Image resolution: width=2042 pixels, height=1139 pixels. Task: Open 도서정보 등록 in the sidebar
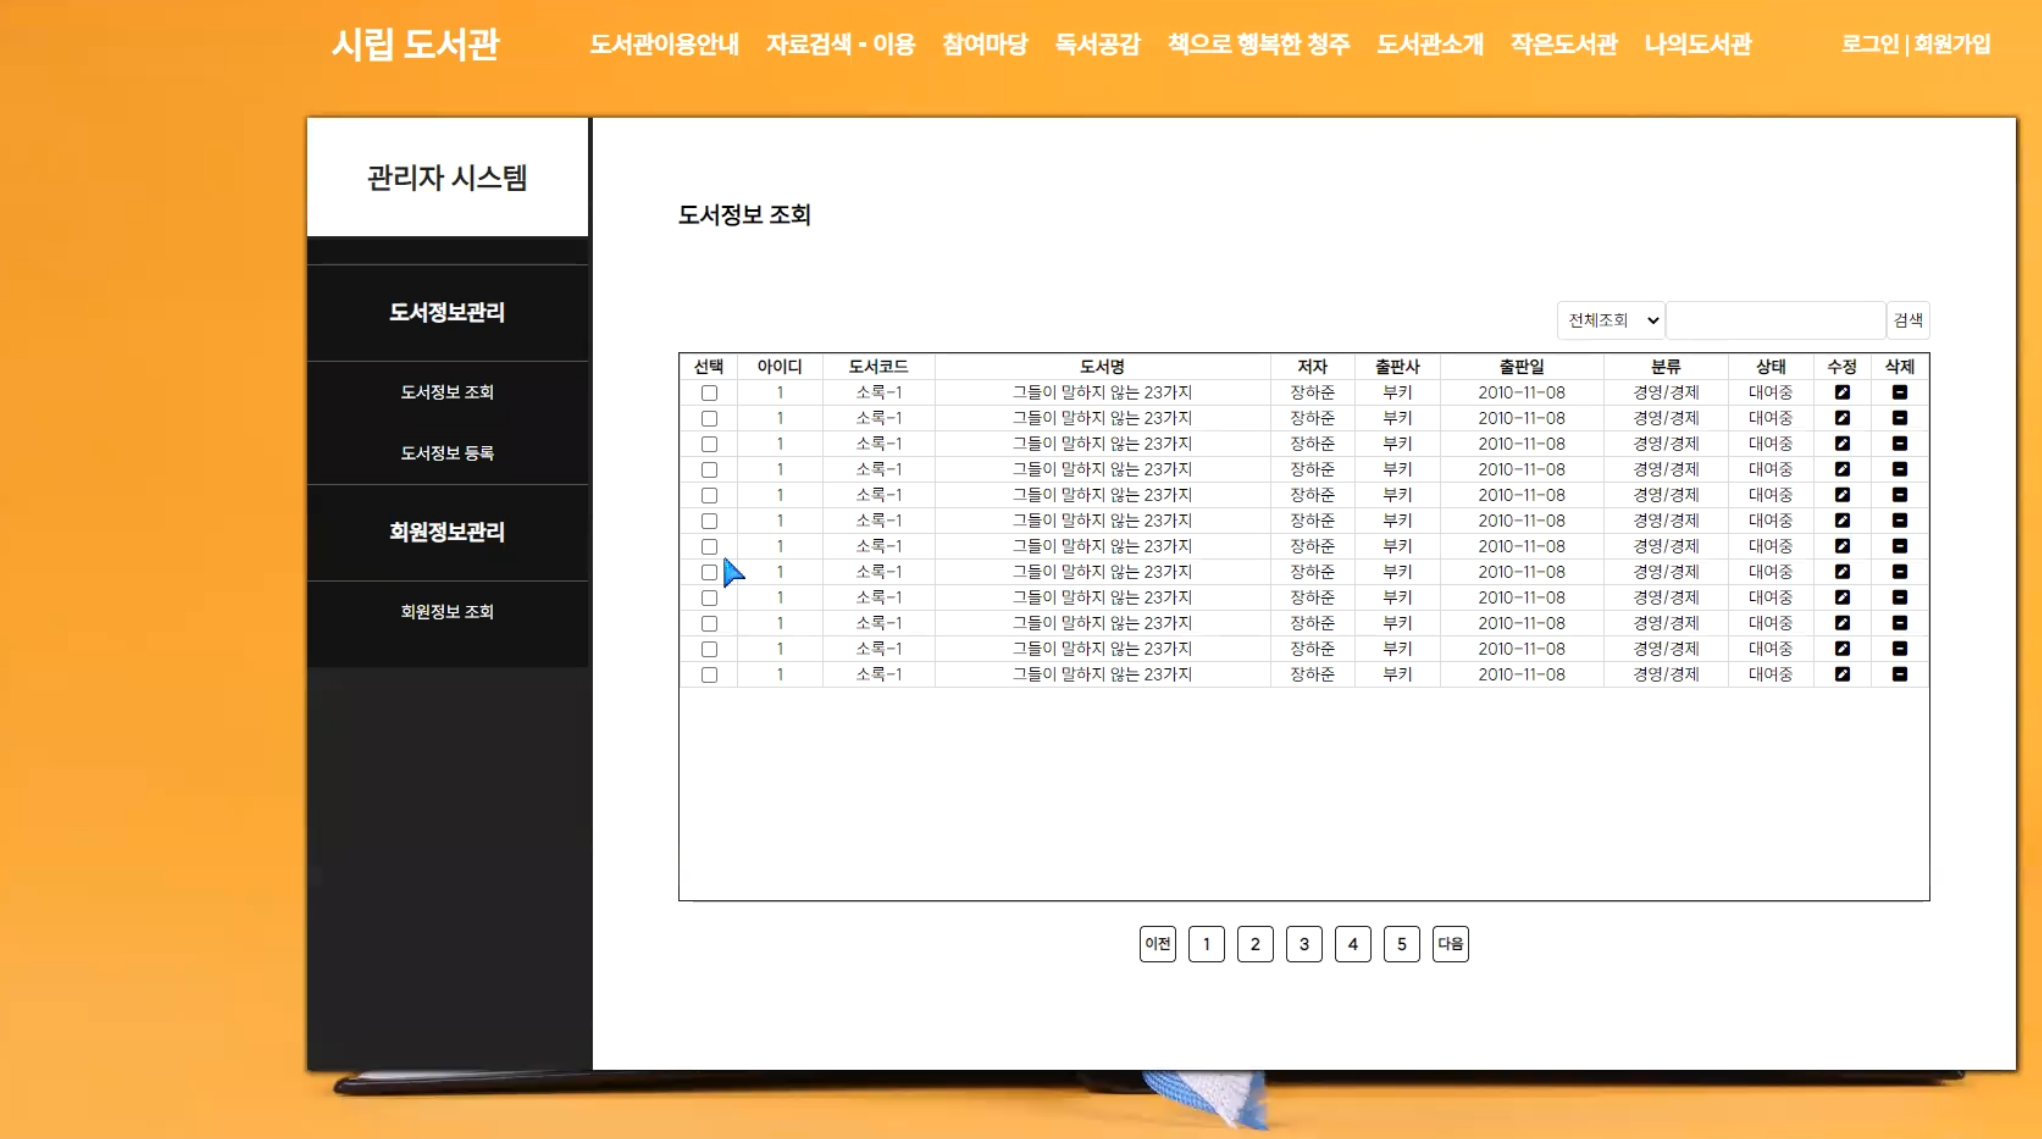(447, 453)
